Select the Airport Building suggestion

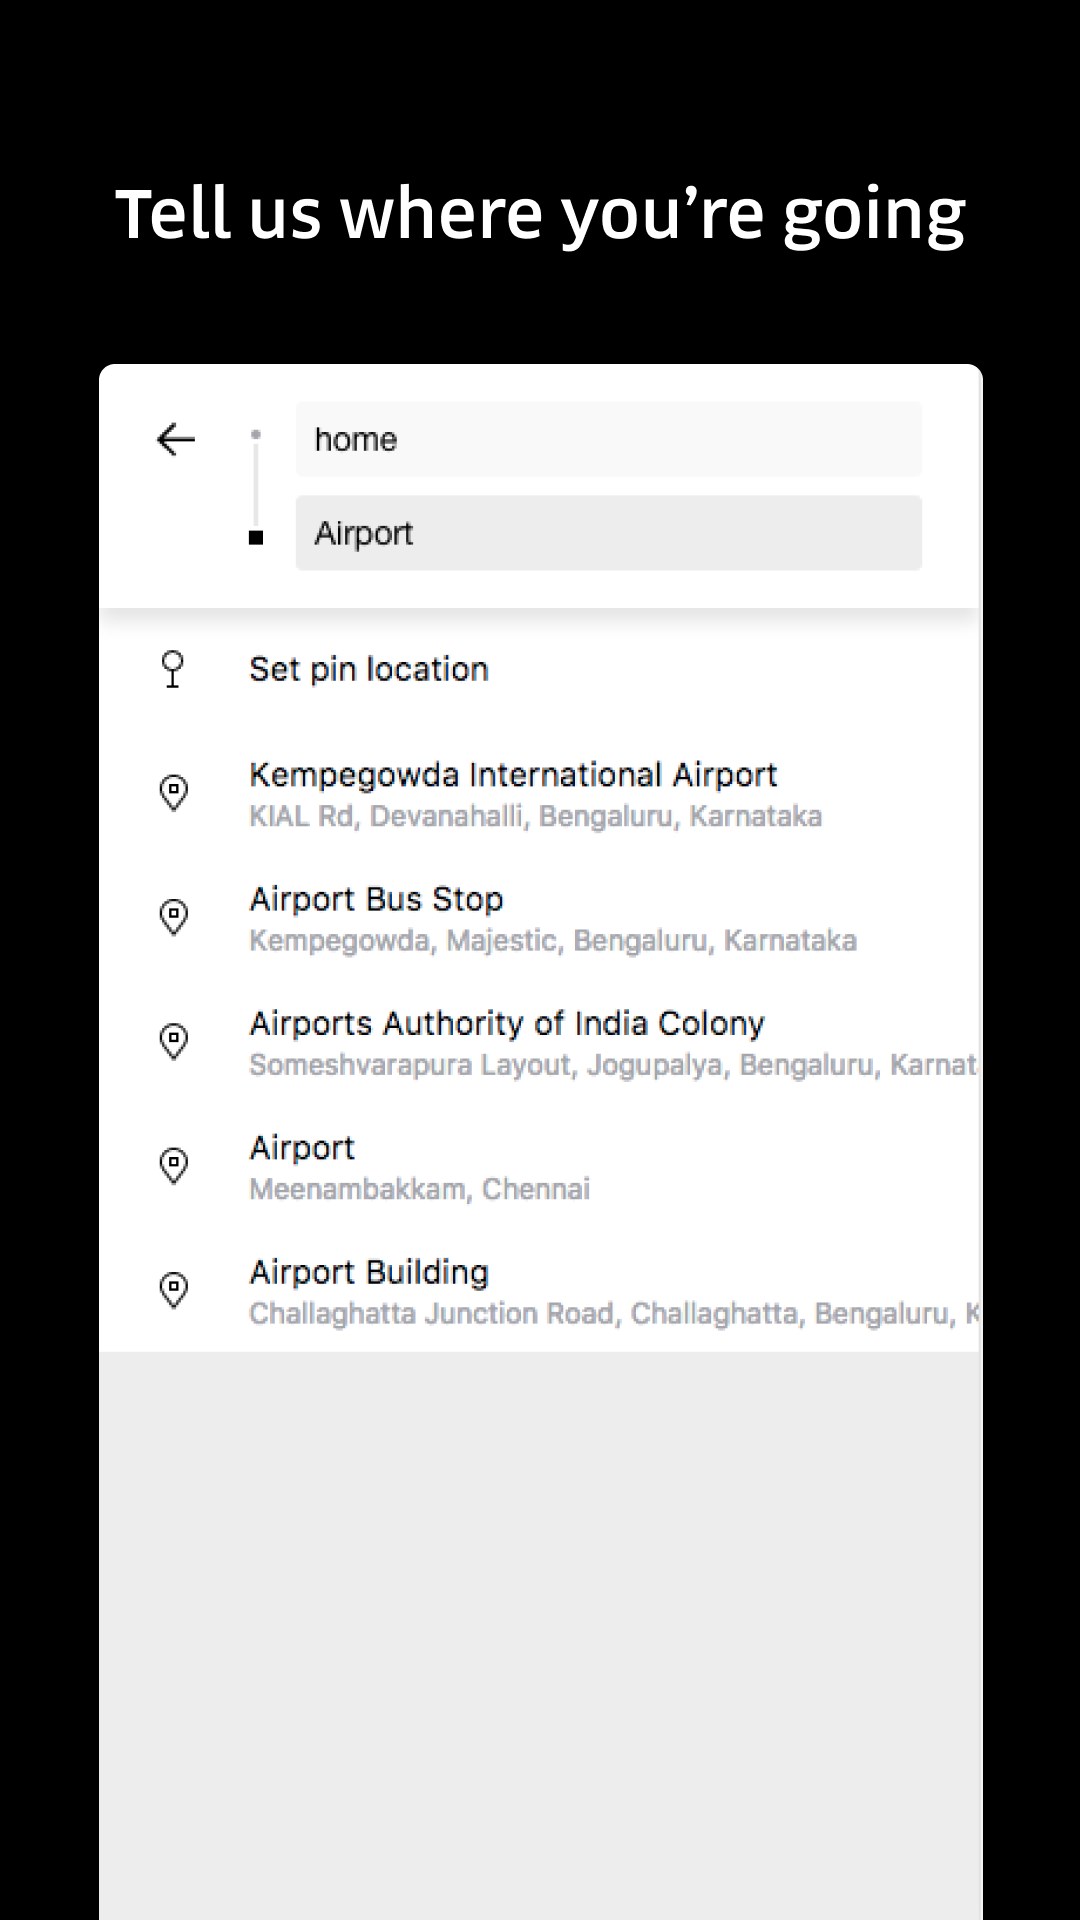pyautogui.click(x=369, y=1272)
